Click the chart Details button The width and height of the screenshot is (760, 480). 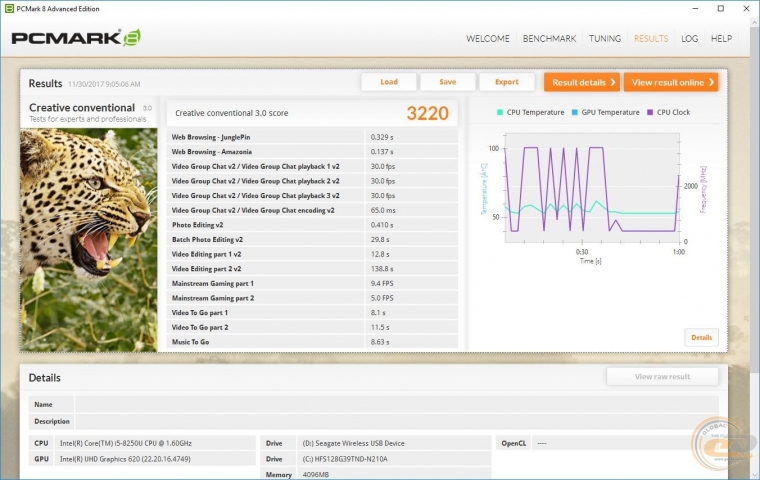pyautogui.click(x=701, y=338)
